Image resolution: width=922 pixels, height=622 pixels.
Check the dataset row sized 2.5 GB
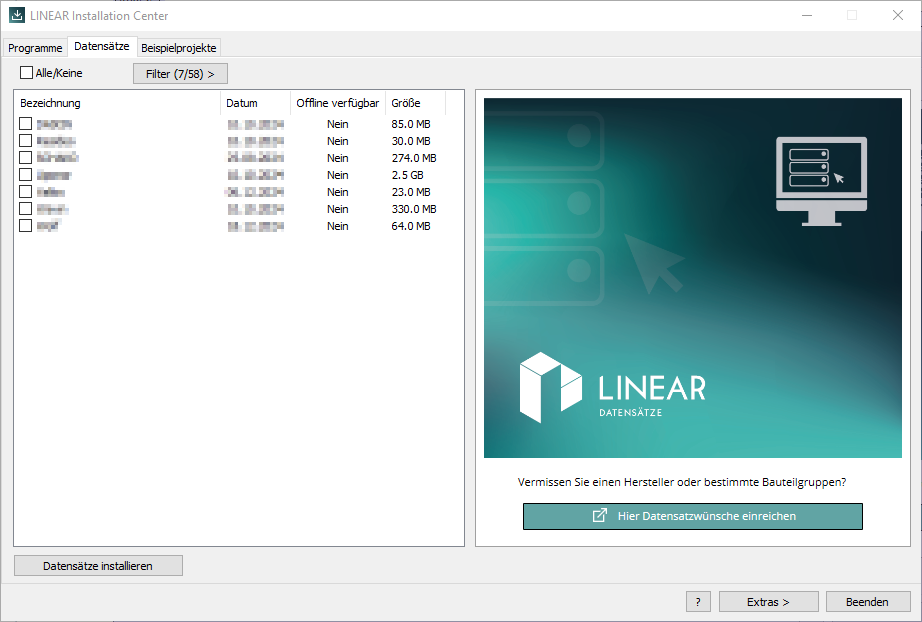click(x=25, y=175)
